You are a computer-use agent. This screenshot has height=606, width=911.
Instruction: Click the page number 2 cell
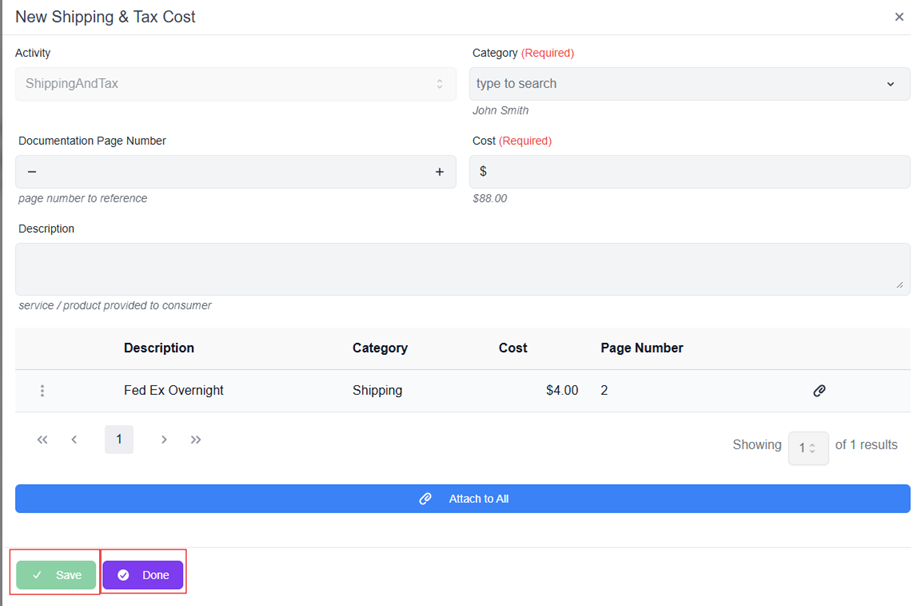coord(604,390)
